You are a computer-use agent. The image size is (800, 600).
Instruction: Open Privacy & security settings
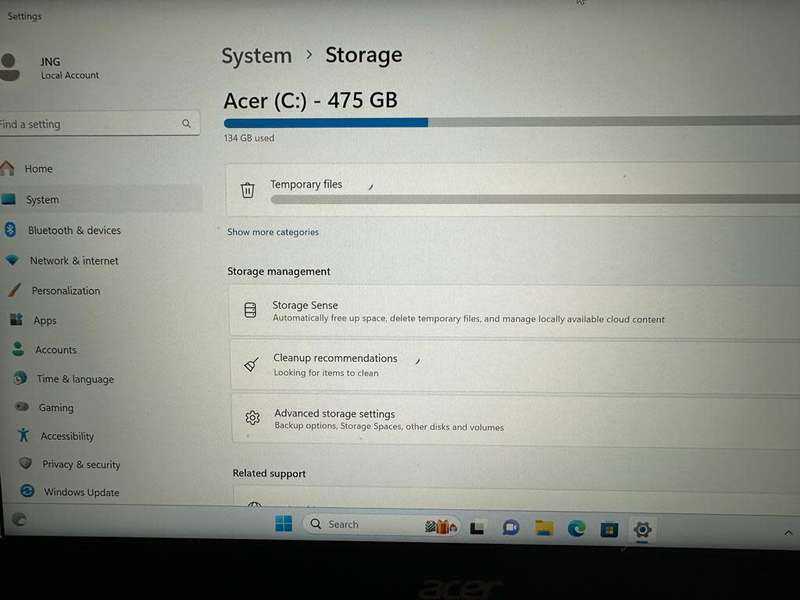click(81, 464)
